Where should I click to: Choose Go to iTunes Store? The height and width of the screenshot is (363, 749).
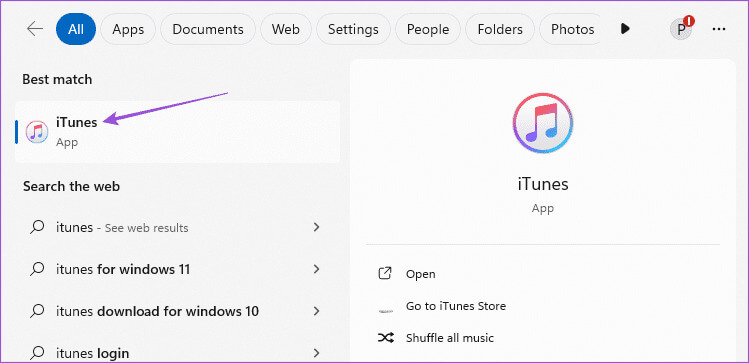456,306
